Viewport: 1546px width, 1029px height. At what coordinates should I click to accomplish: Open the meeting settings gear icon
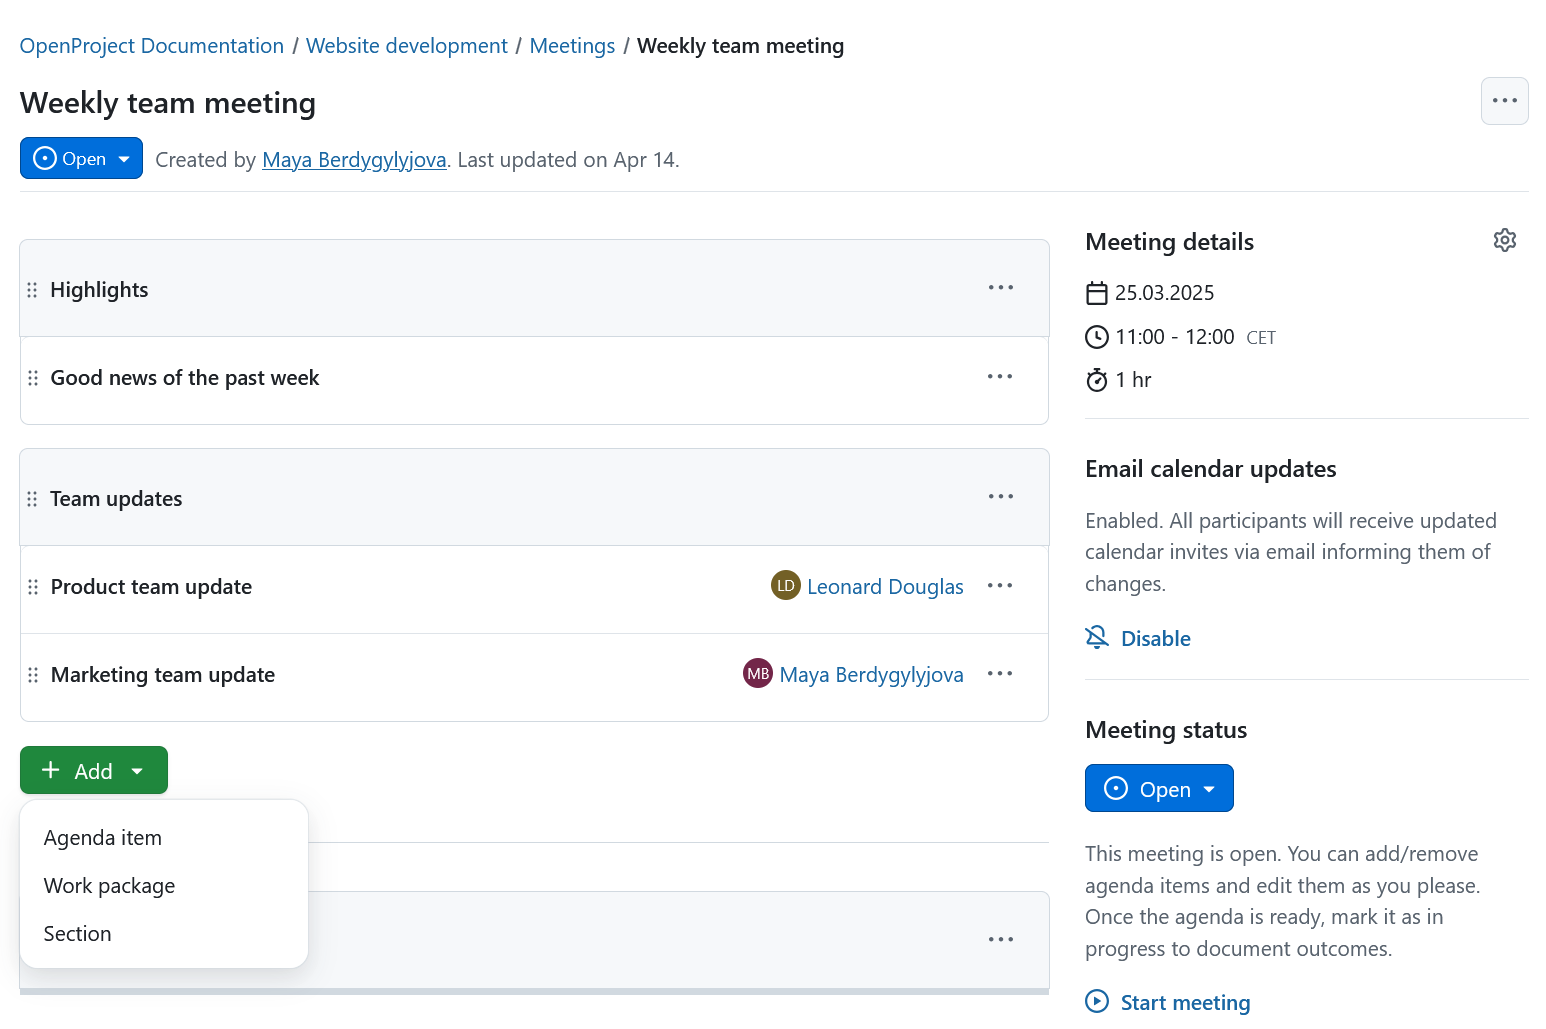pos(1505,240)
